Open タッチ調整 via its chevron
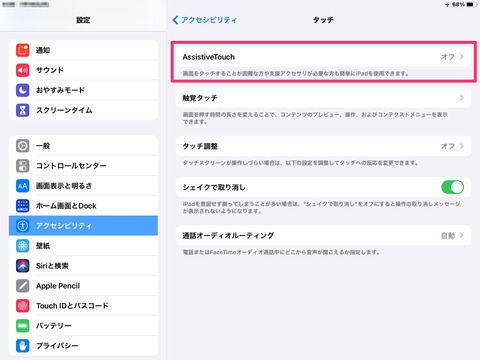The height and width of the screenshot is (360, 480). [x=462, y=146]
